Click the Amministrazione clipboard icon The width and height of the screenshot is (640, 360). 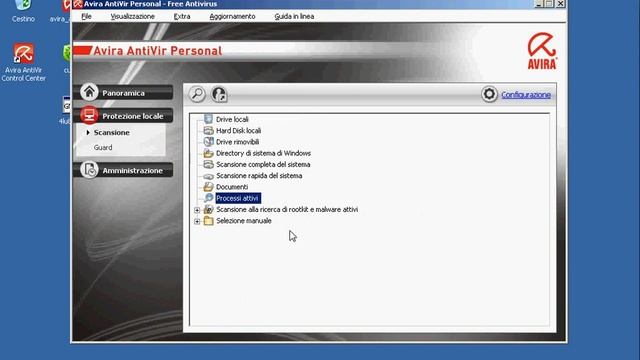(x=89, y=170)
